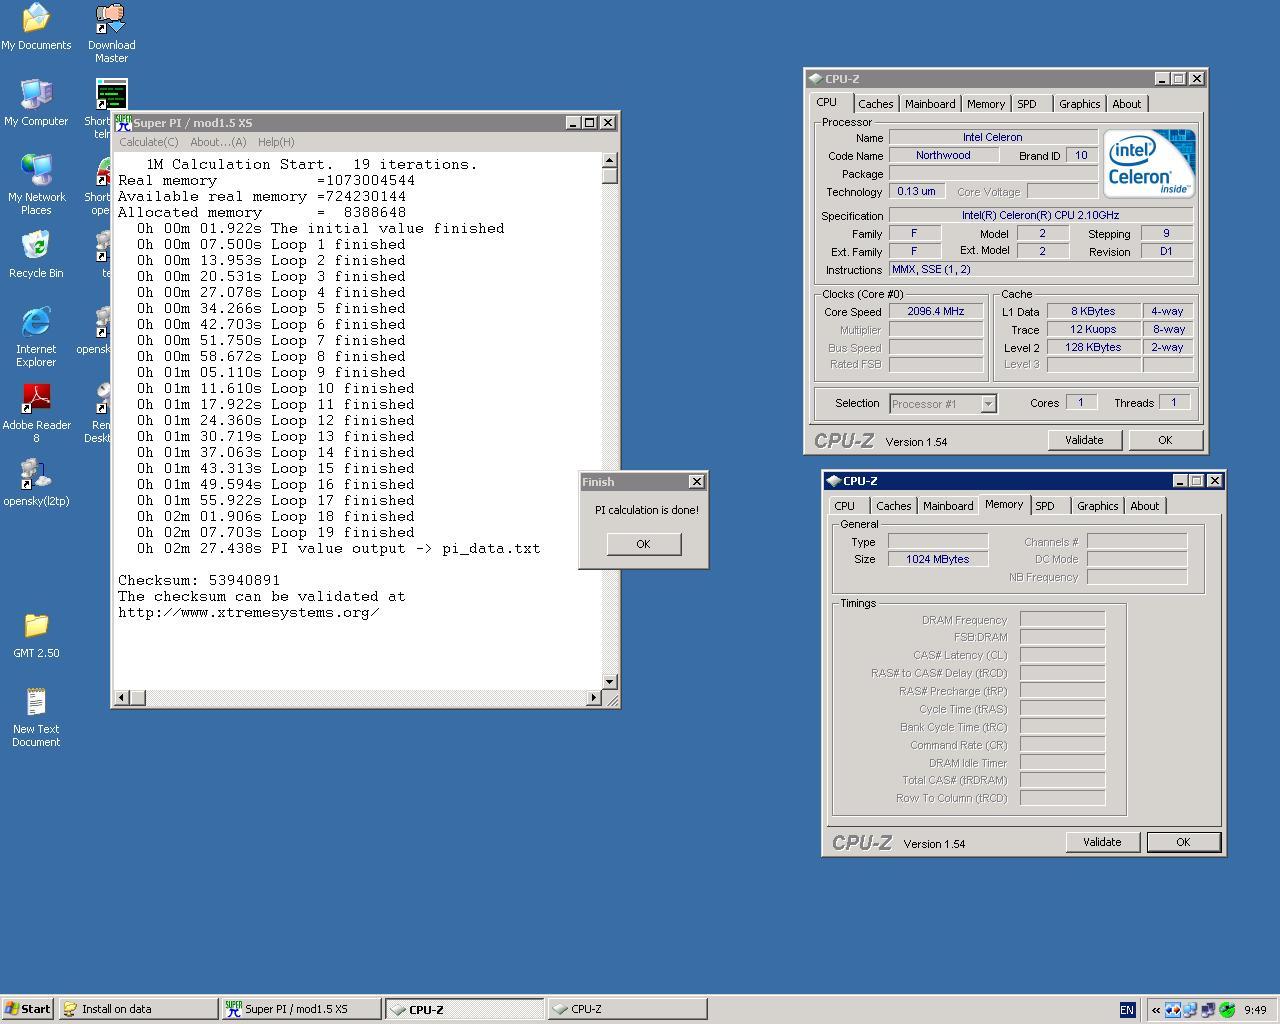1280x1024 pixels.
Task: Click the green disc tray icon
Action: coord(1227,1010)
